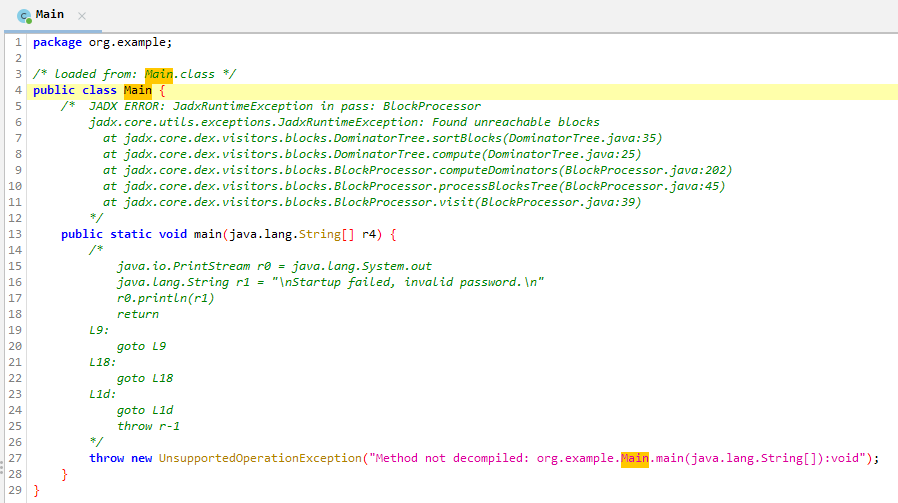This screenshot has height=503, width=898.
Task: Click the BlockProcessor.visit stack trace line
Action: (371, 202)
